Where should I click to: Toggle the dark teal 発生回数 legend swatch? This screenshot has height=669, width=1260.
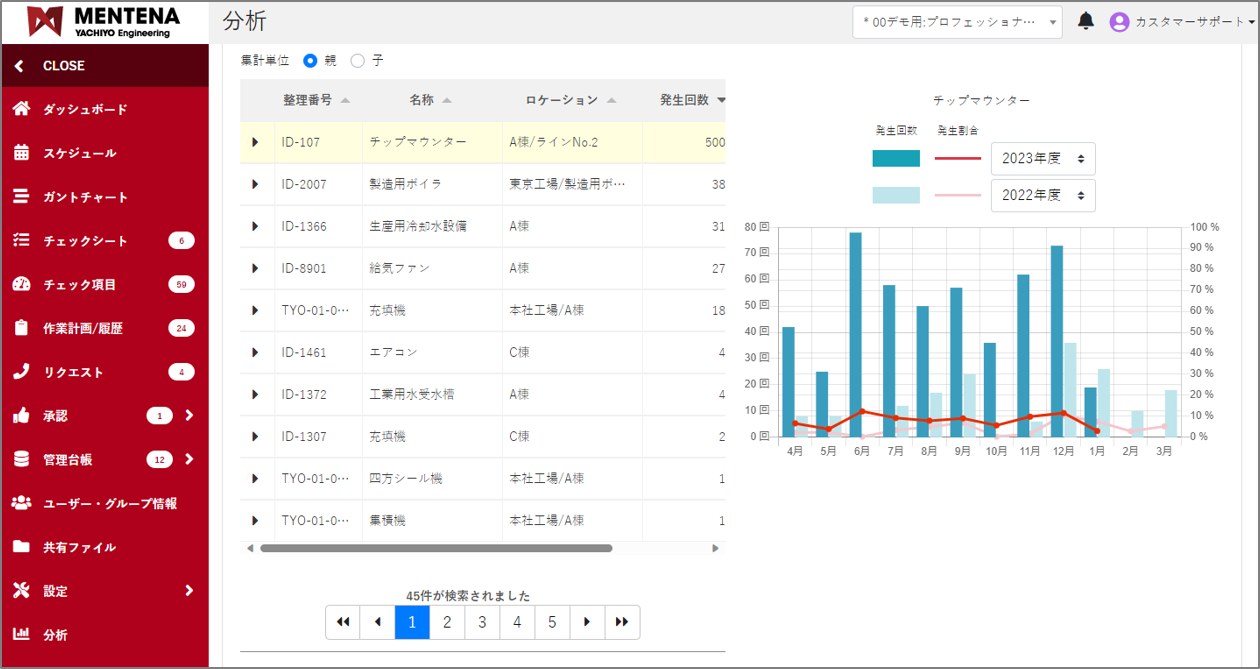click(895, 158)
